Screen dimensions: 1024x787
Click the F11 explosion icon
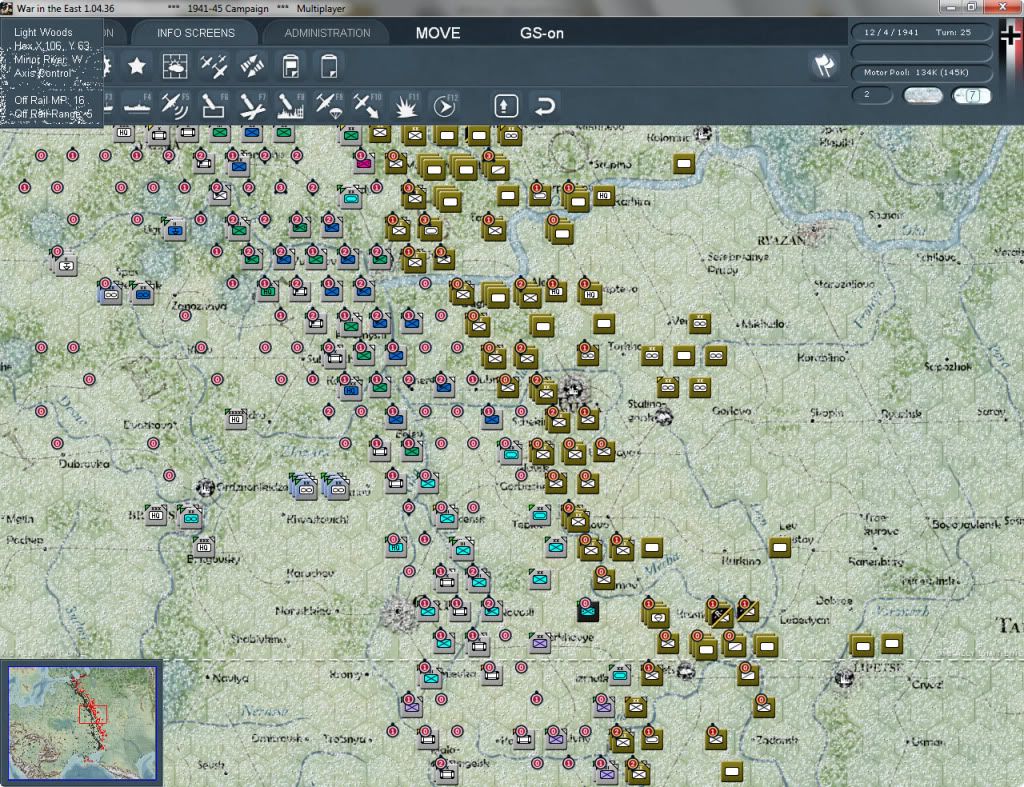click(x=406, y=106)
